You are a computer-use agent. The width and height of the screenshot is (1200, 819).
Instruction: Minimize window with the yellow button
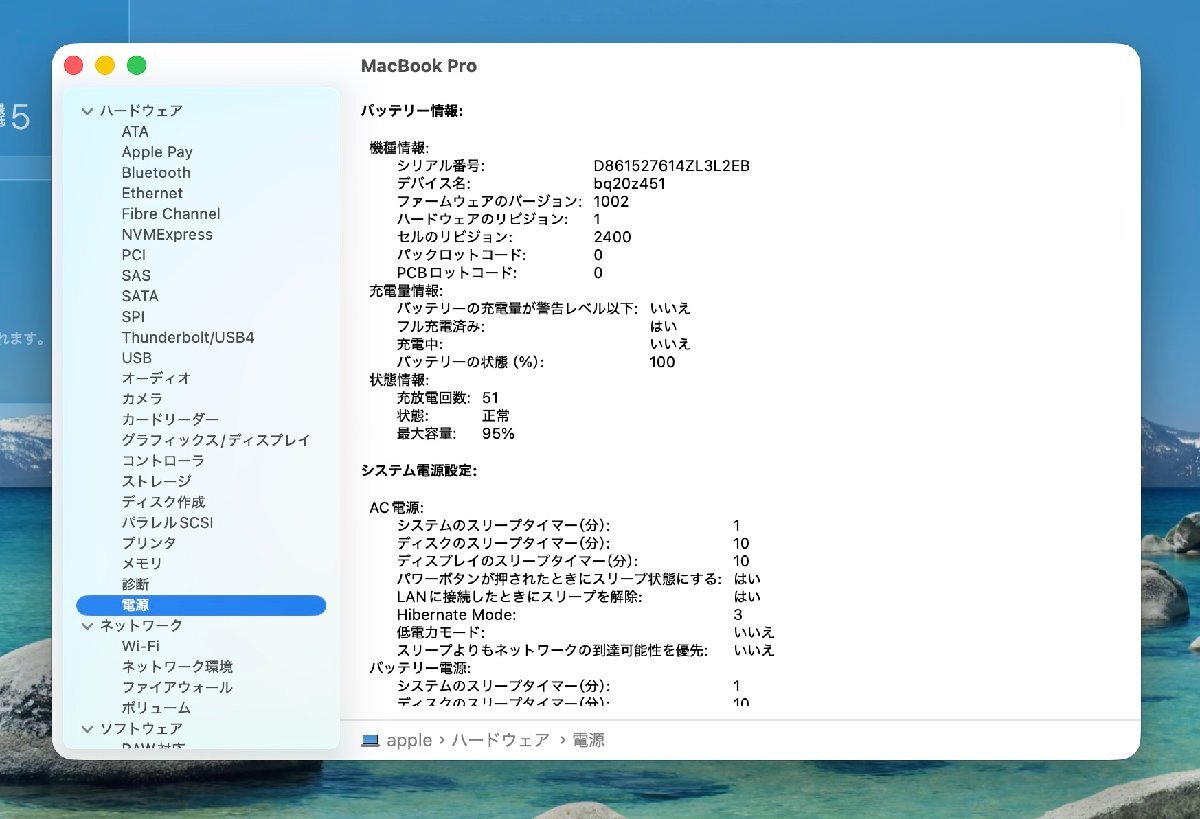(105, 66)
